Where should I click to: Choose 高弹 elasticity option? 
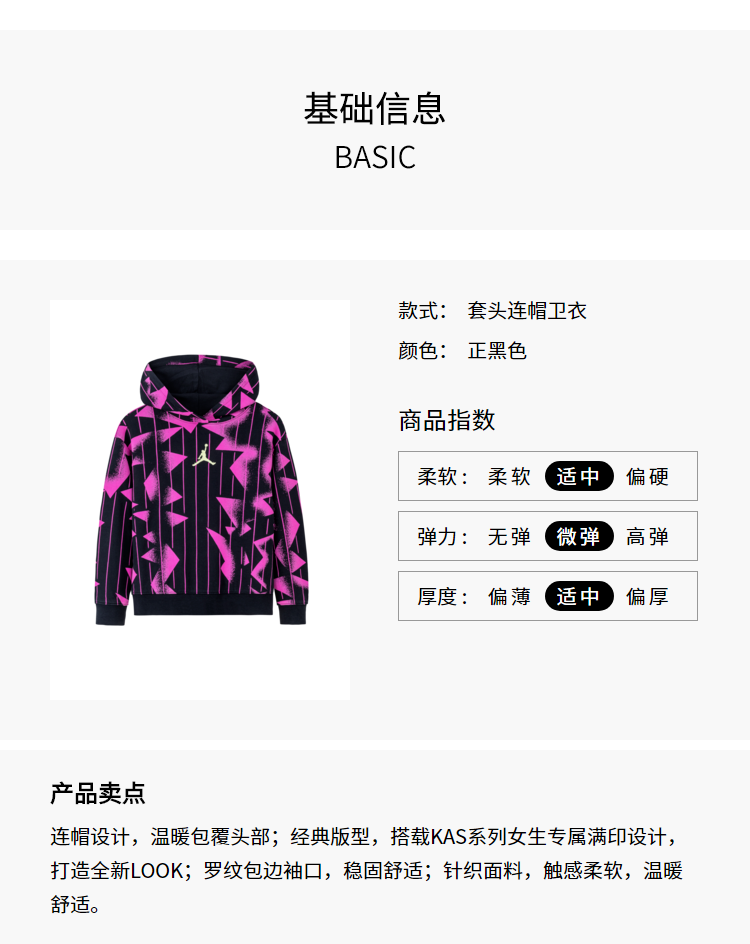click(647, 536)
